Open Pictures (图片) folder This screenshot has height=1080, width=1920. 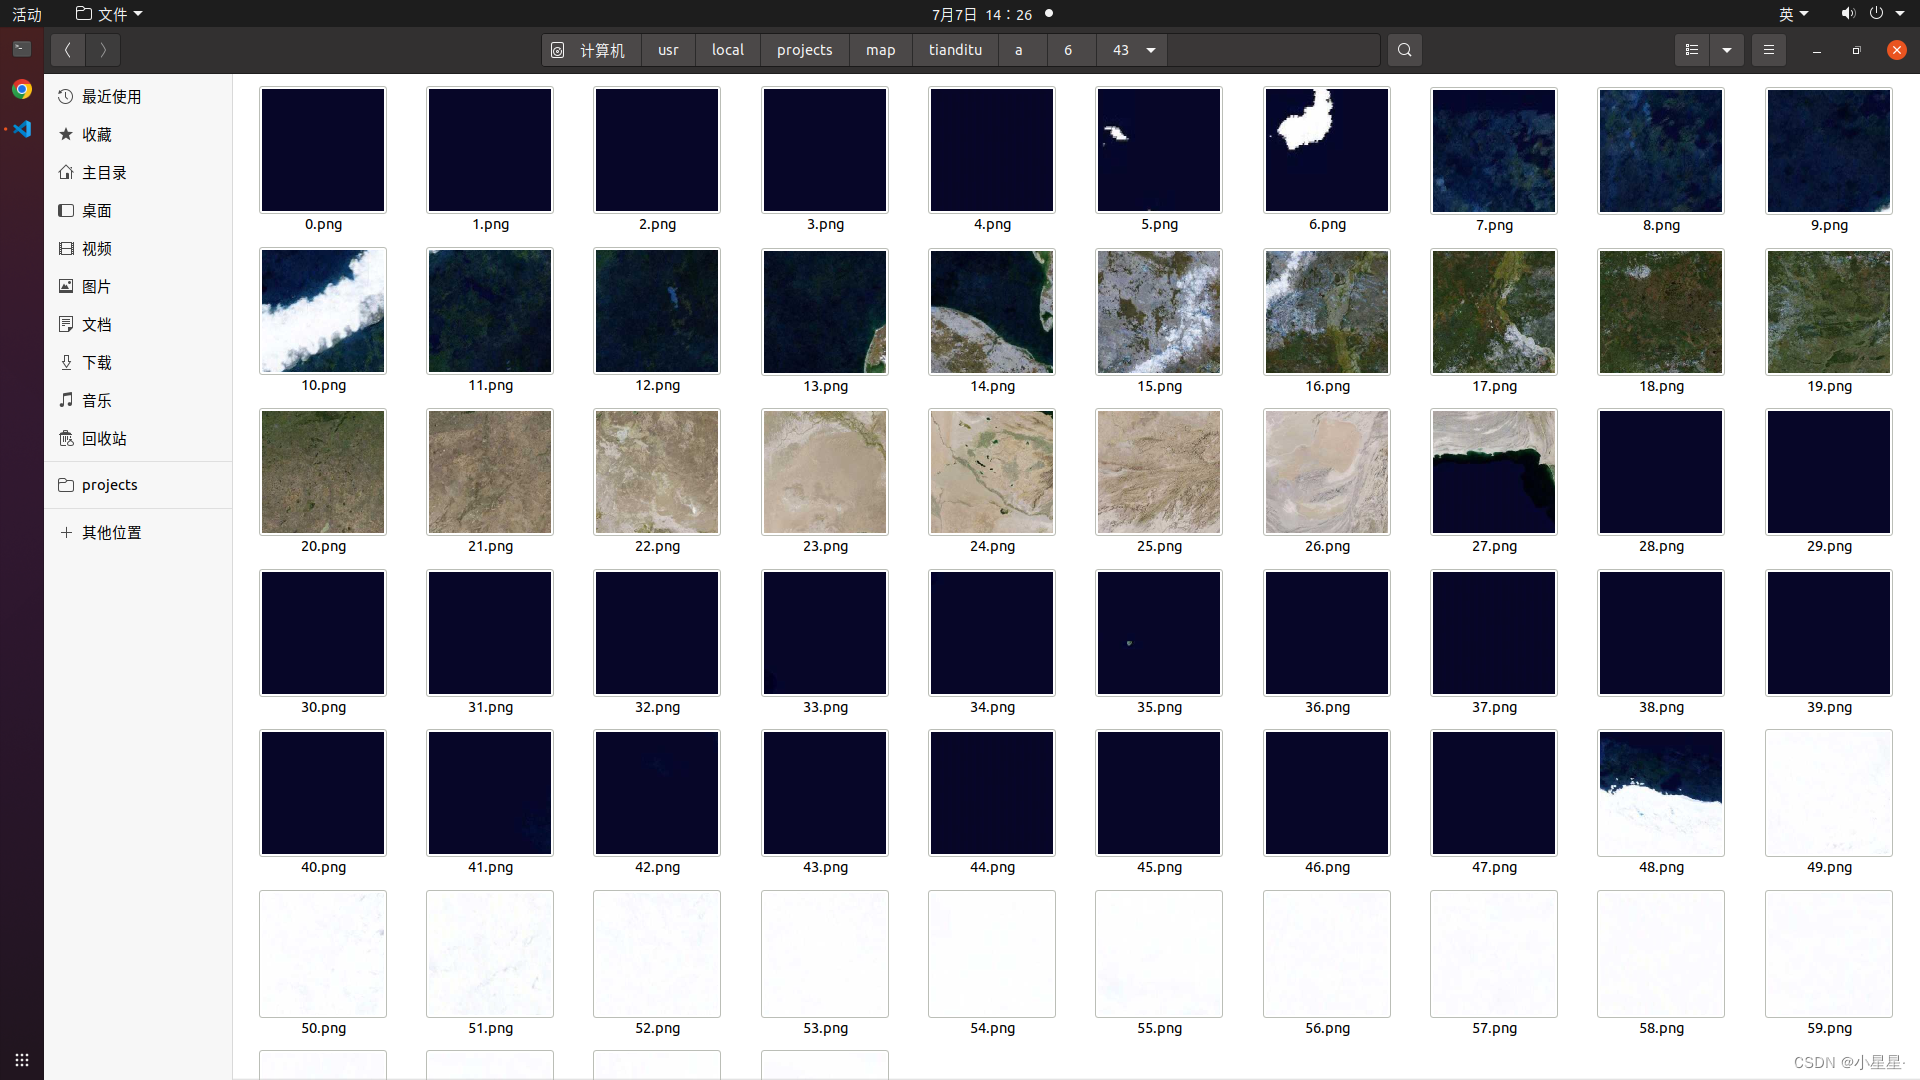138,286
